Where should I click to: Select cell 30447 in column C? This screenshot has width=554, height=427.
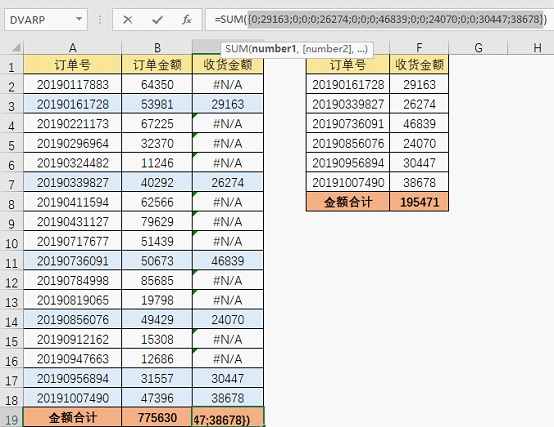(x=228, y=378)
